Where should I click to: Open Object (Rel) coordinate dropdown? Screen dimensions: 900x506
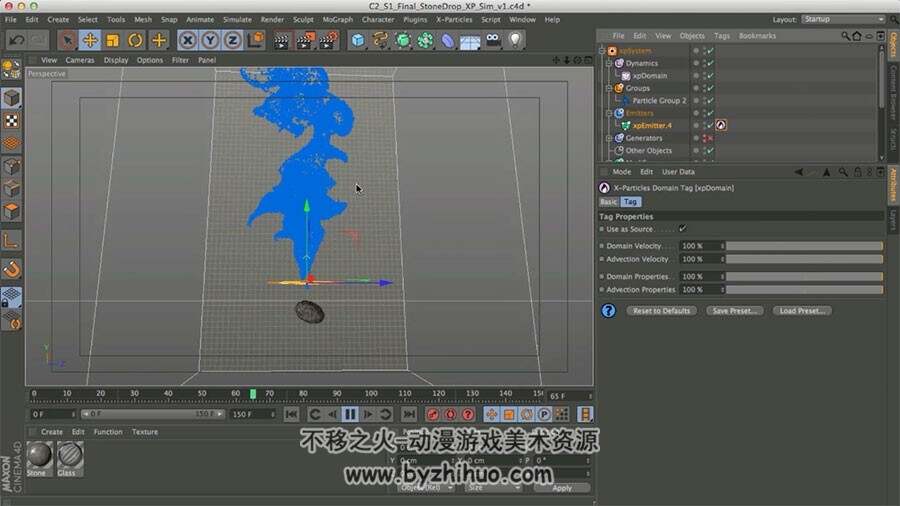tap(426, 488)
